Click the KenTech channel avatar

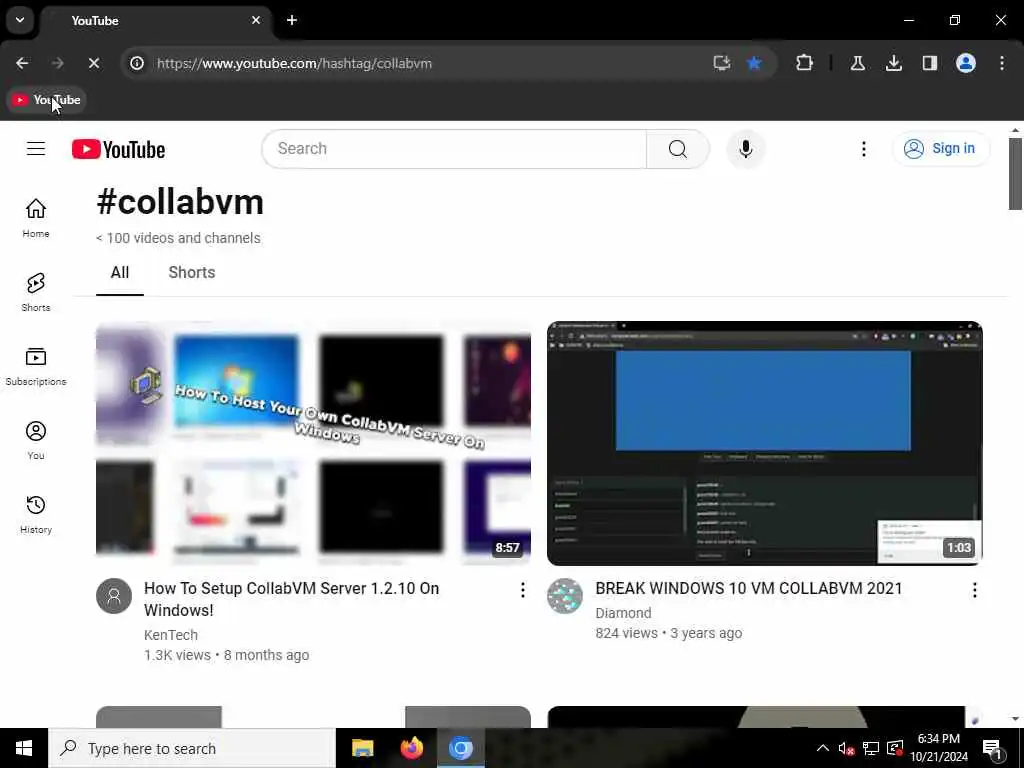pos(114,596)
